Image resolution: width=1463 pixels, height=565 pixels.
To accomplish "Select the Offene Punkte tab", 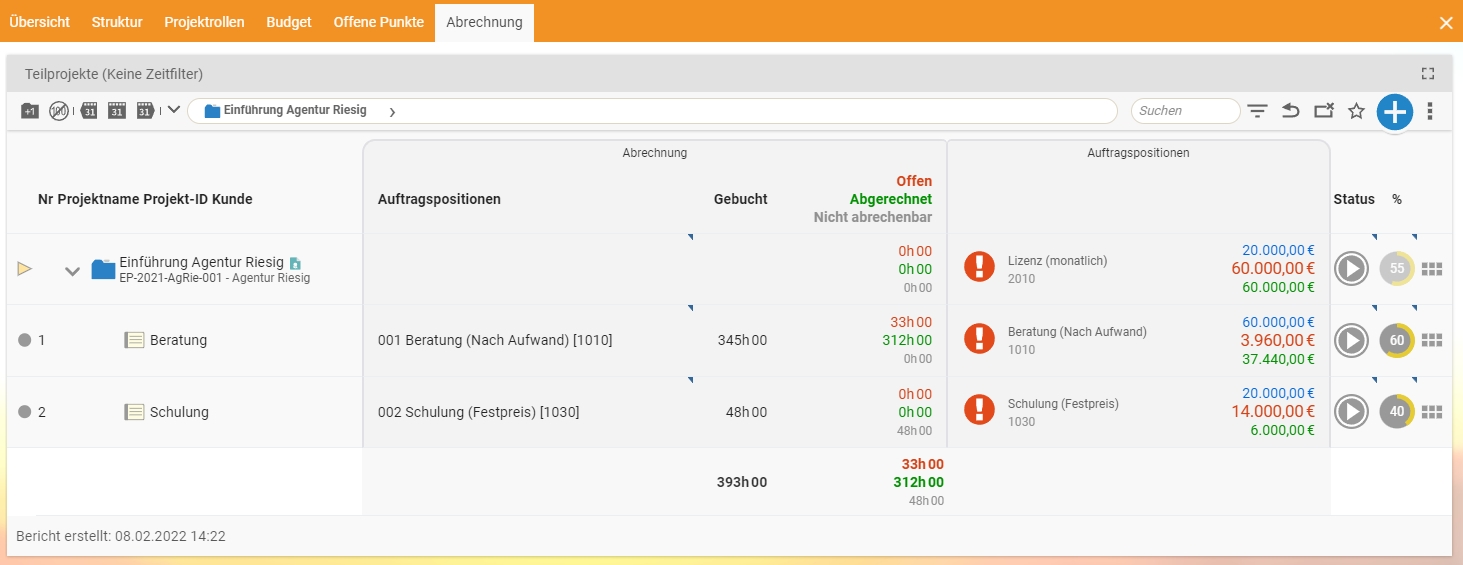I will (379, 22).
